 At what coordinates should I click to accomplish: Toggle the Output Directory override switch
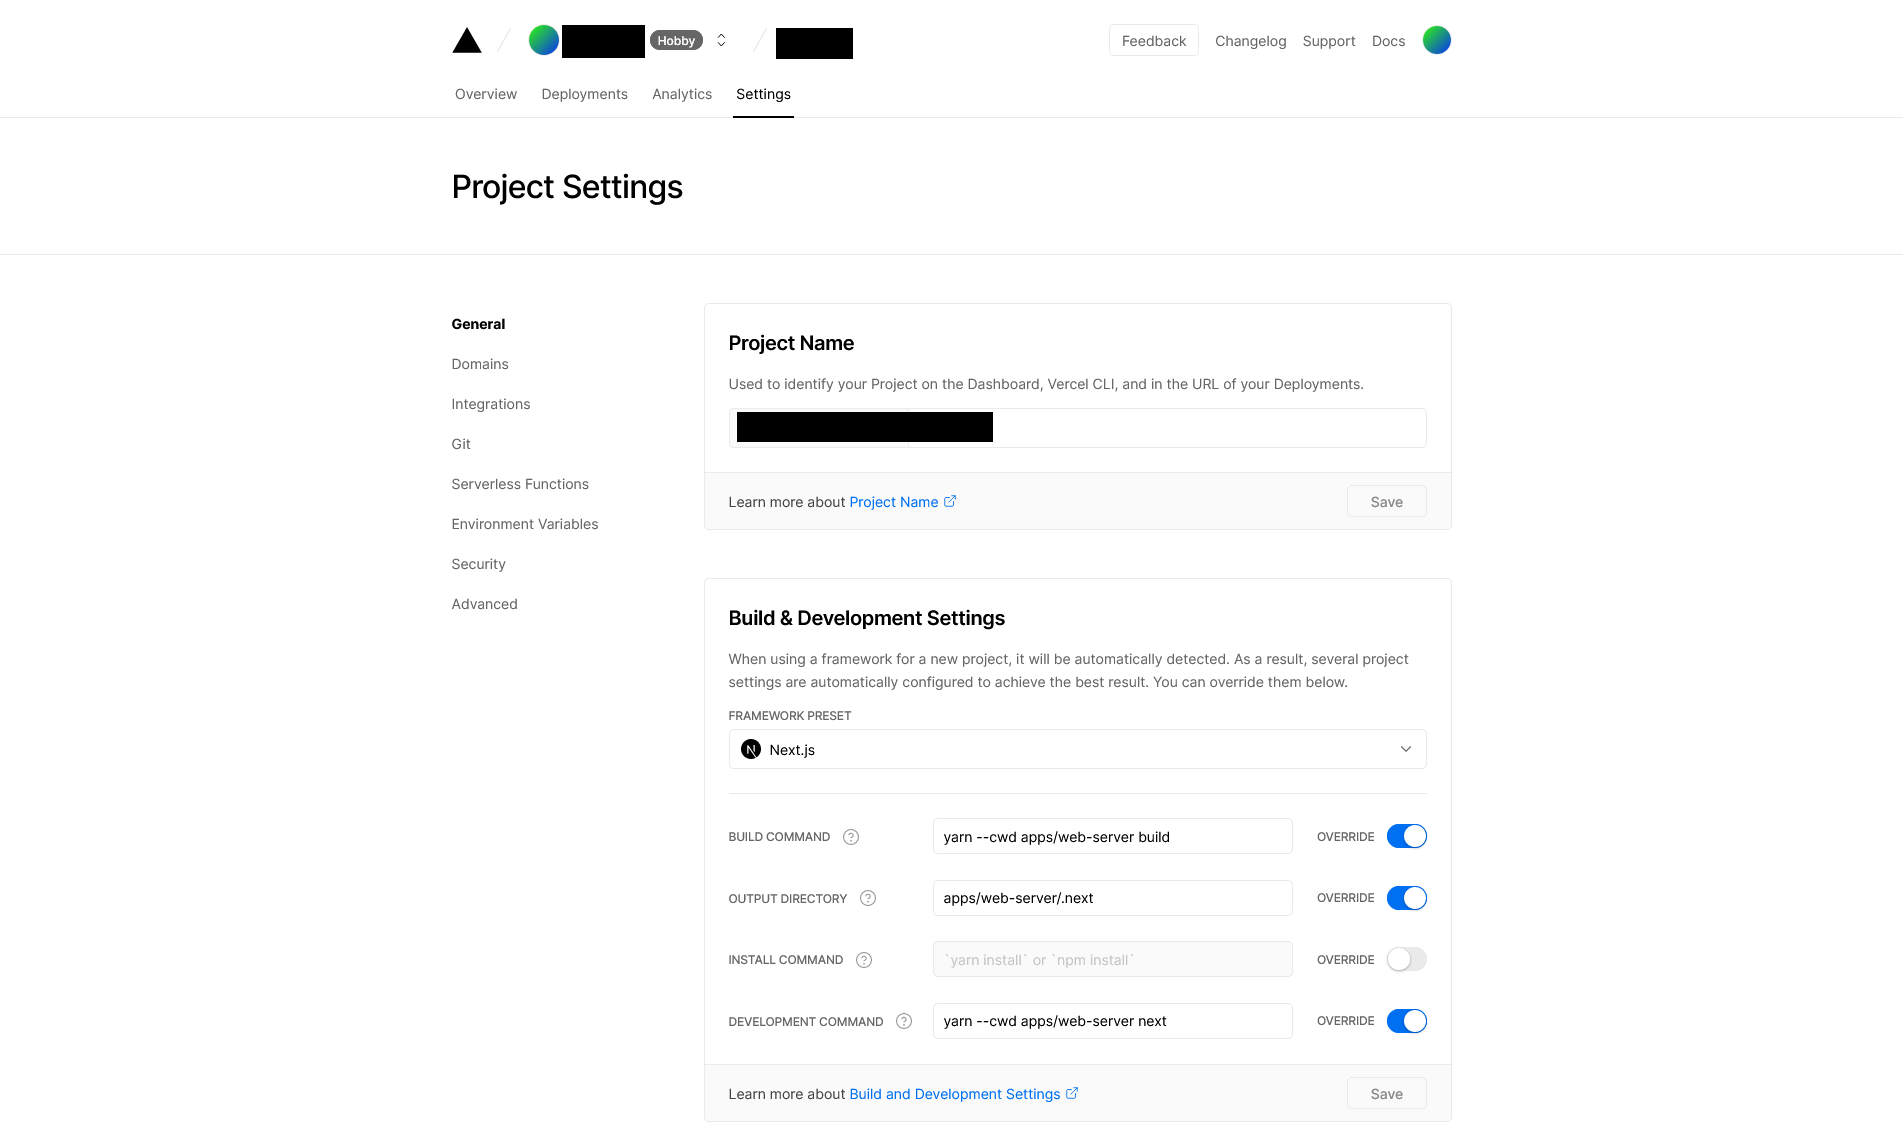click(x=1406, y=898)
